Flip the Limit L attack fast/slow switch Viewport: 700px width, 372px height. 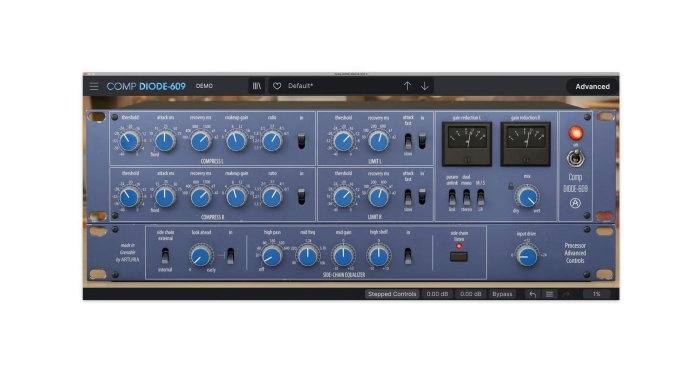coord(408,141)
